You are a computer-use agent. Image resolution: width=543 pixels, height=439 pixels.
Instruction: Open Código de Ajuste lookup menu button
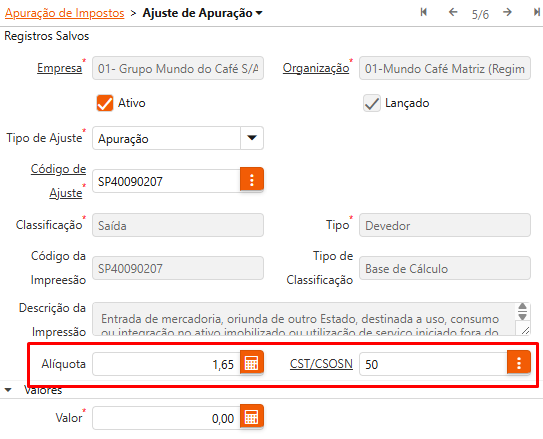click(x=252, y=179)
